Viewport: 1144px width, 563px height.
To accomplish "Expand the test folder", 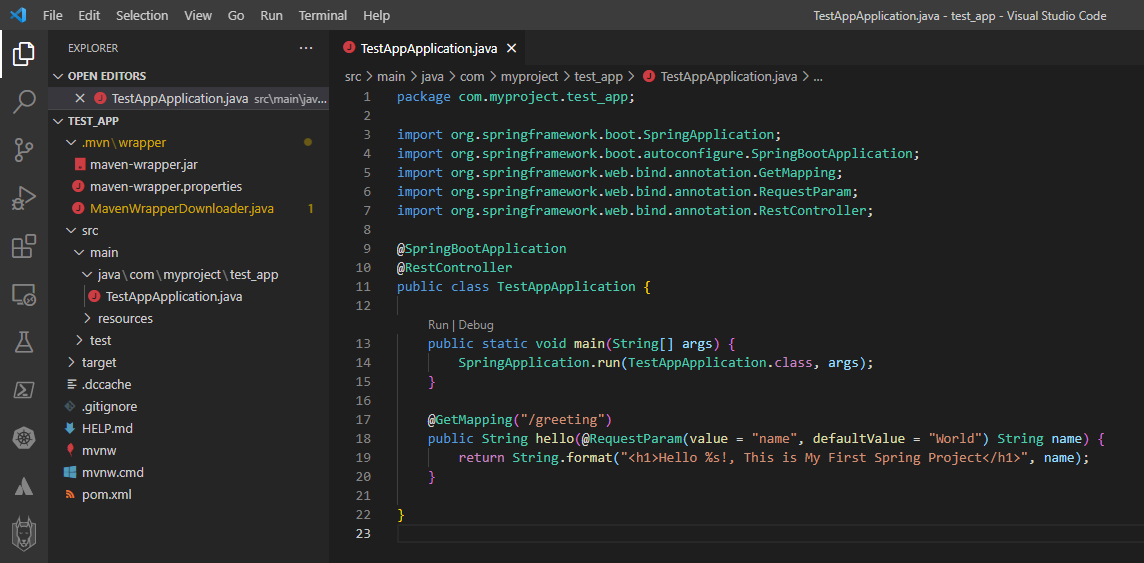I will (x=79, y=341).
